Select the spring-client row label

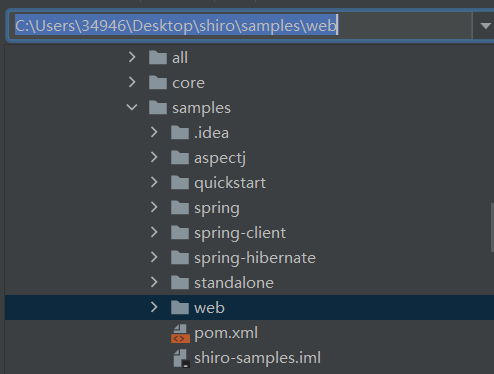[240, 233]
